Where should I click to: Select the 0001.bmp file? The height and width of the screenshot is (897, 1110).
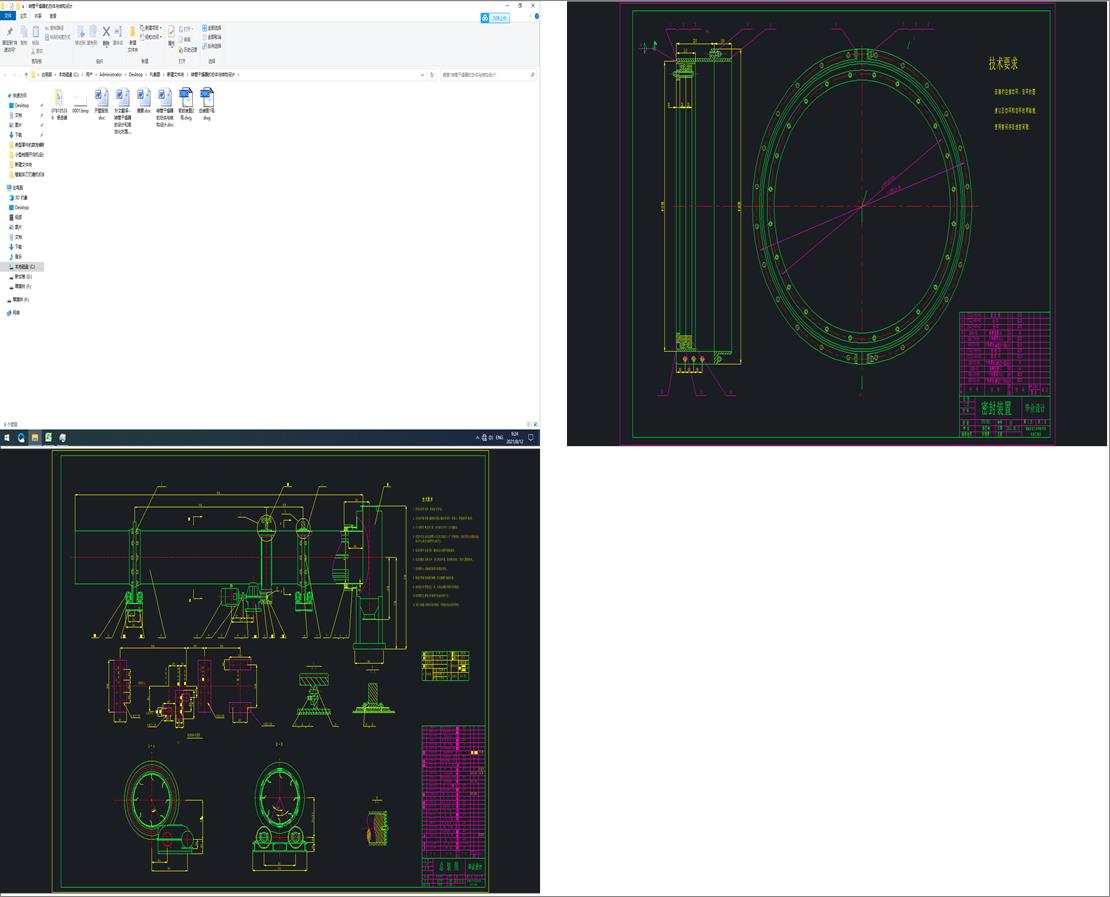coord(81,102)
